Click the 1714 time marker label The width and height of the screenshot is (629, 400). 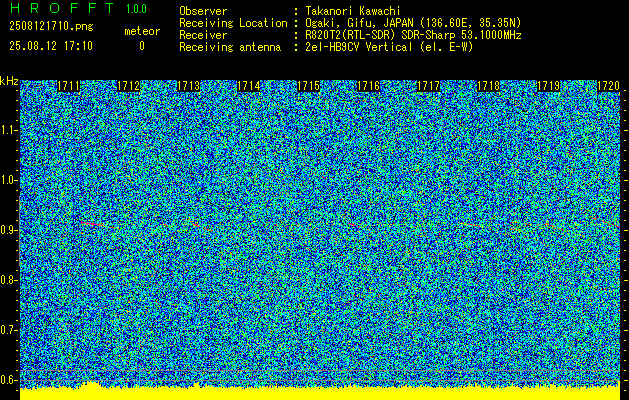coord(249,86)
